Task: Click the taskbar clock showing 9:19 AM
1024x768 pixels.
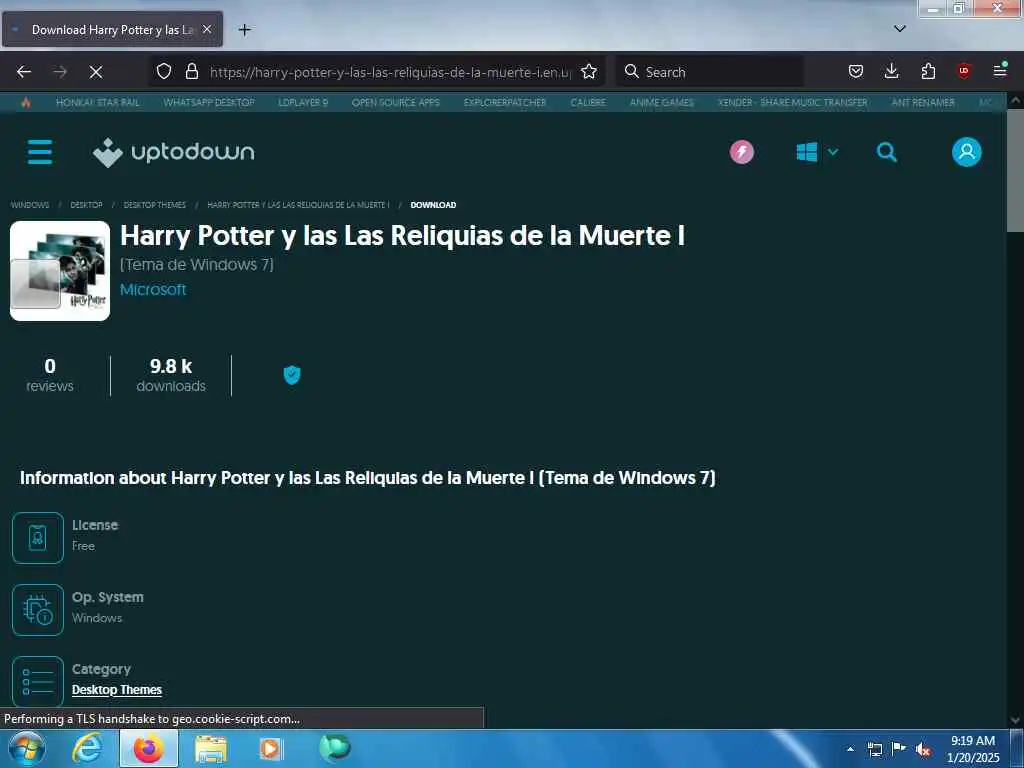Action: click(x=972, y=749)
